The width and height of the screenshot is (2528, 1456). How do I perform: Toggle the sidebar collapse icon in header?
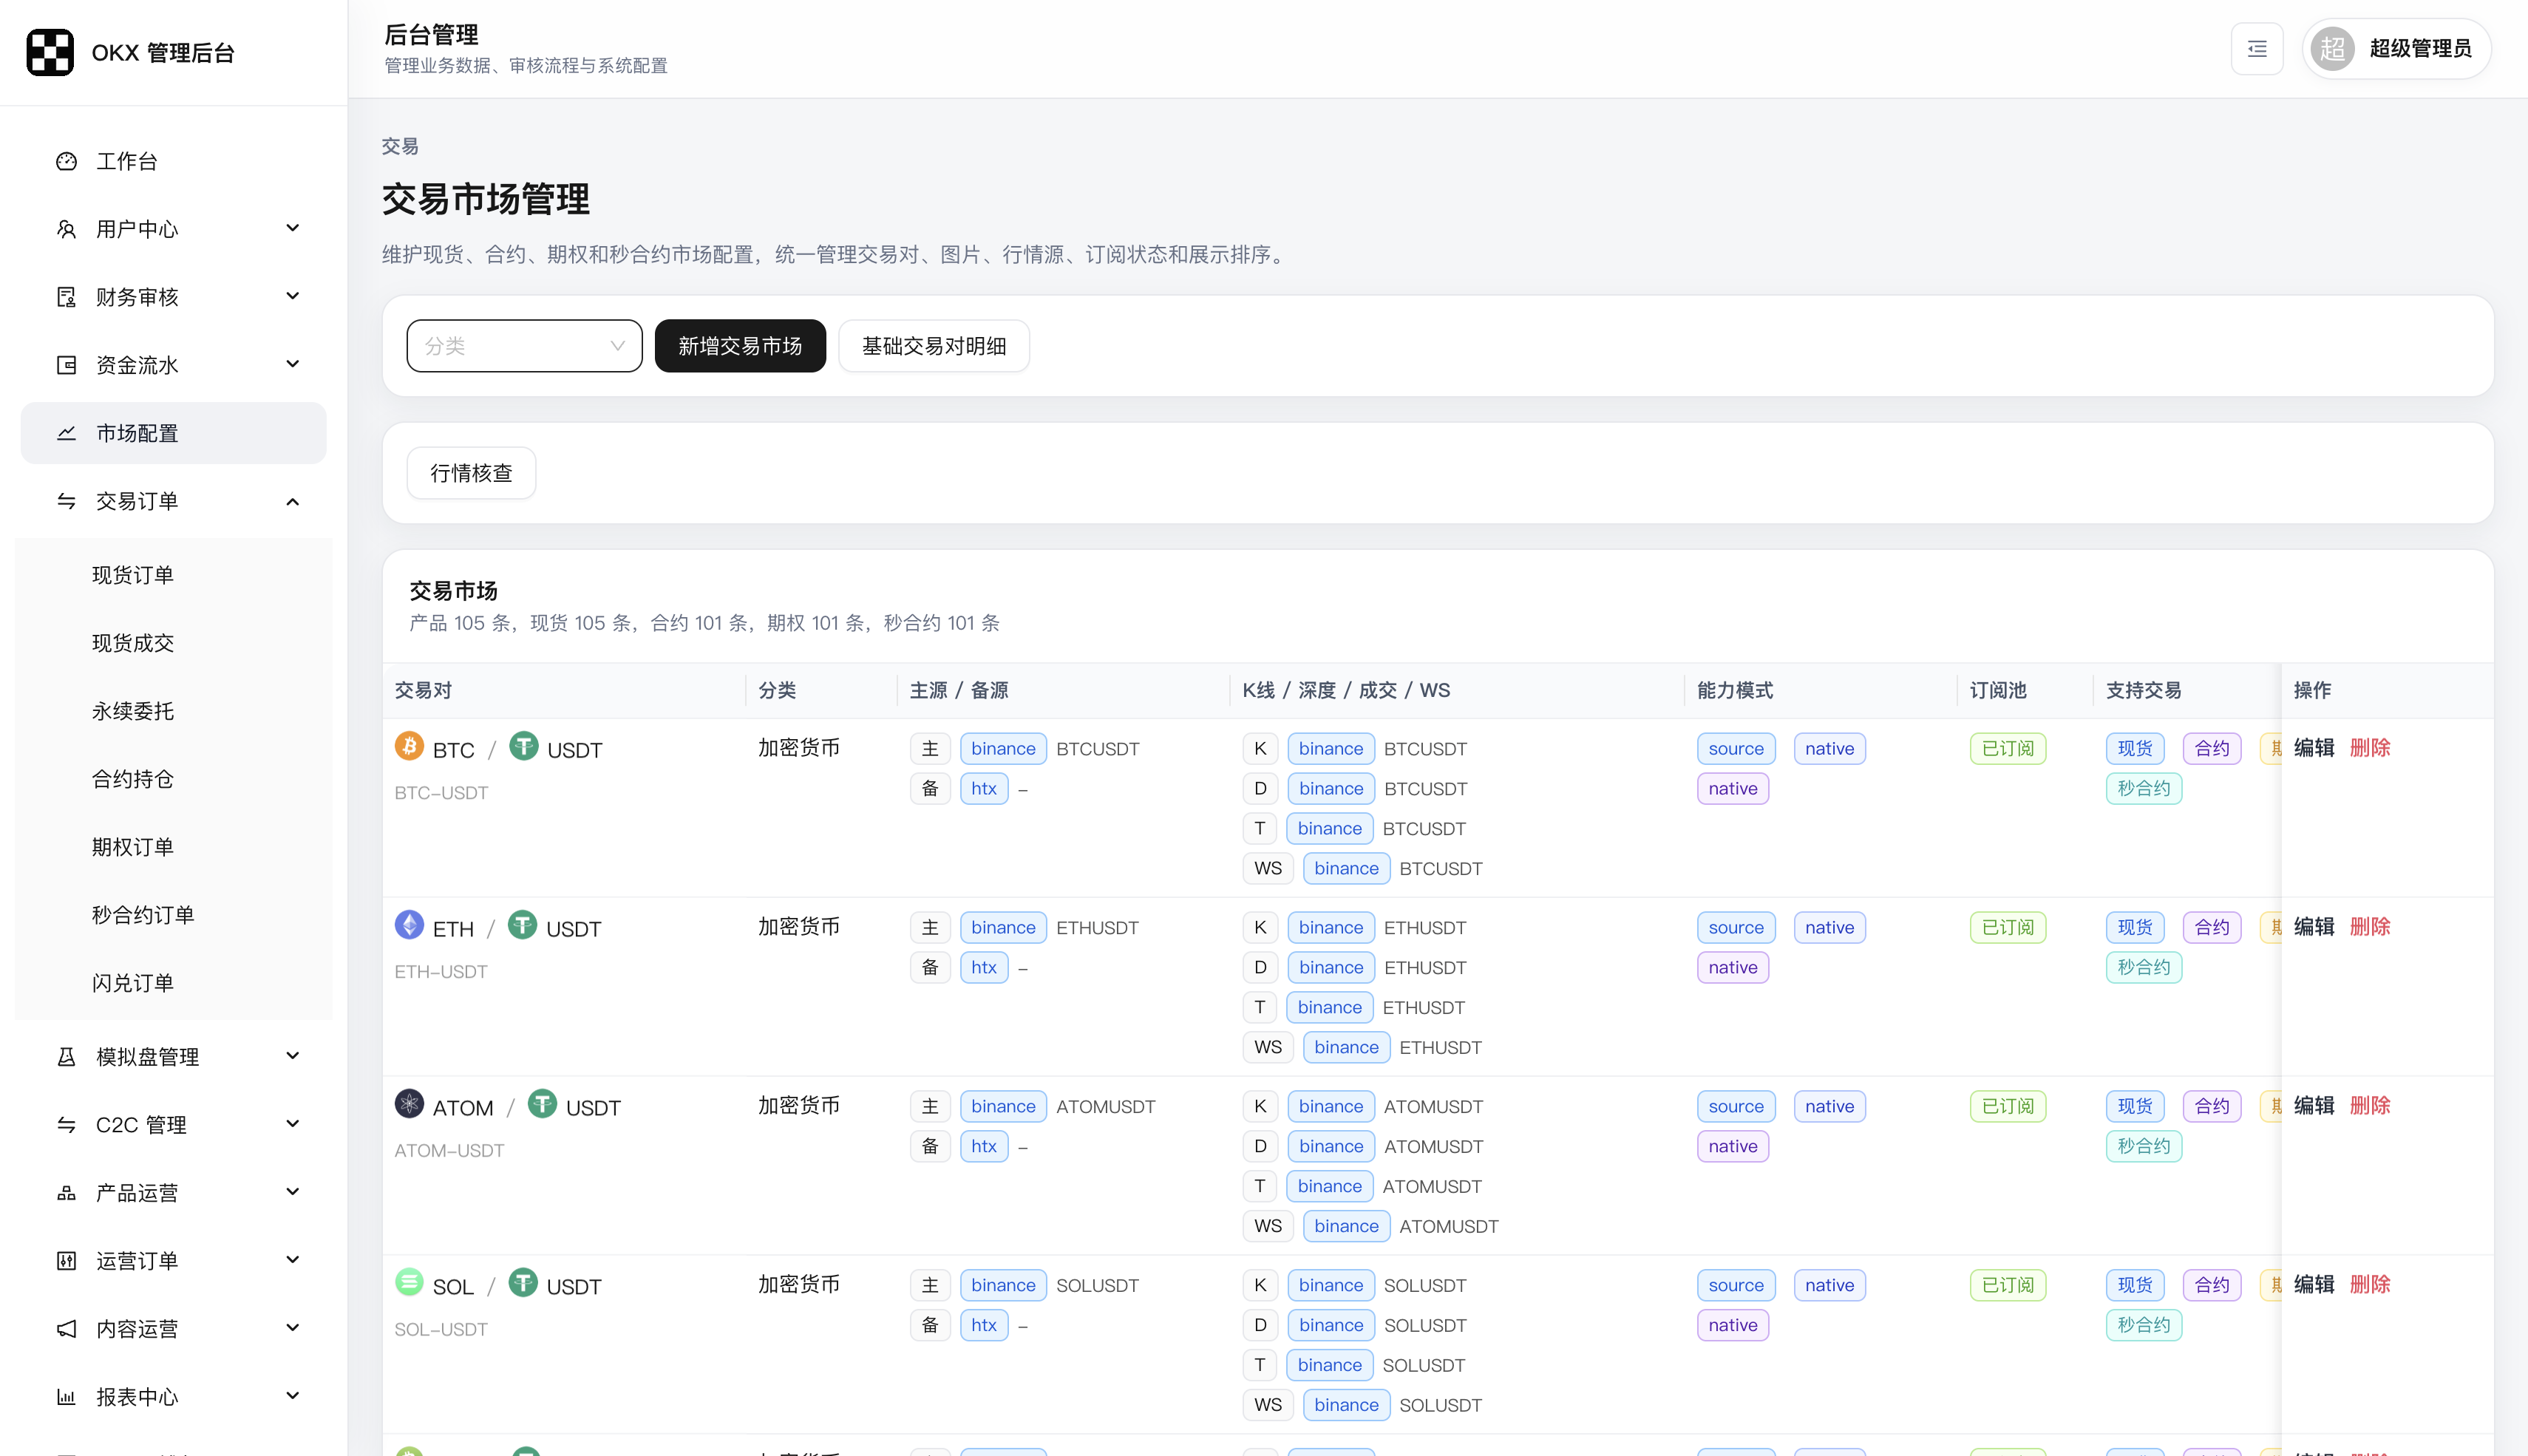coord(2257,49)
